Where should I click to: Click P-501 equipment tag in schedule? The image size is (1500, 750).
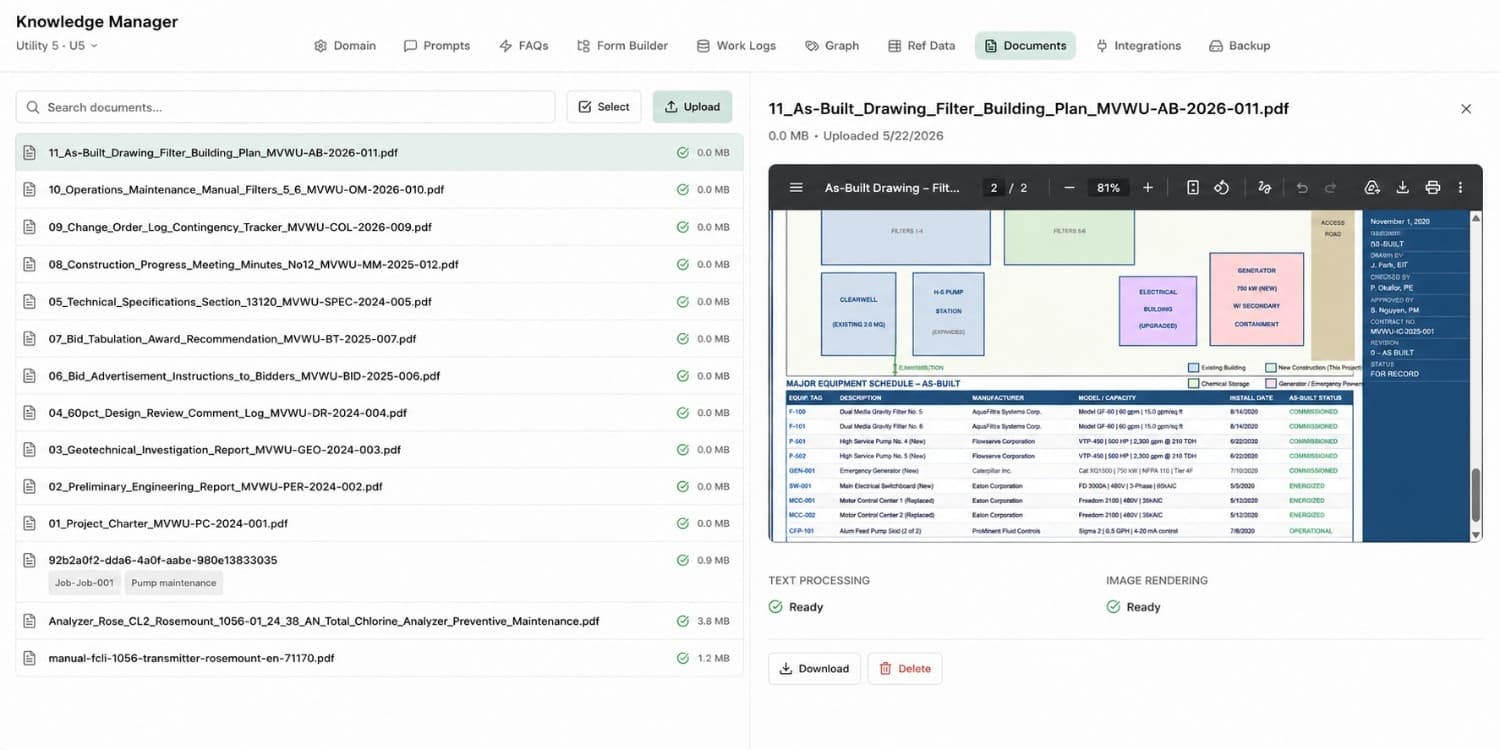pos(798,441)
